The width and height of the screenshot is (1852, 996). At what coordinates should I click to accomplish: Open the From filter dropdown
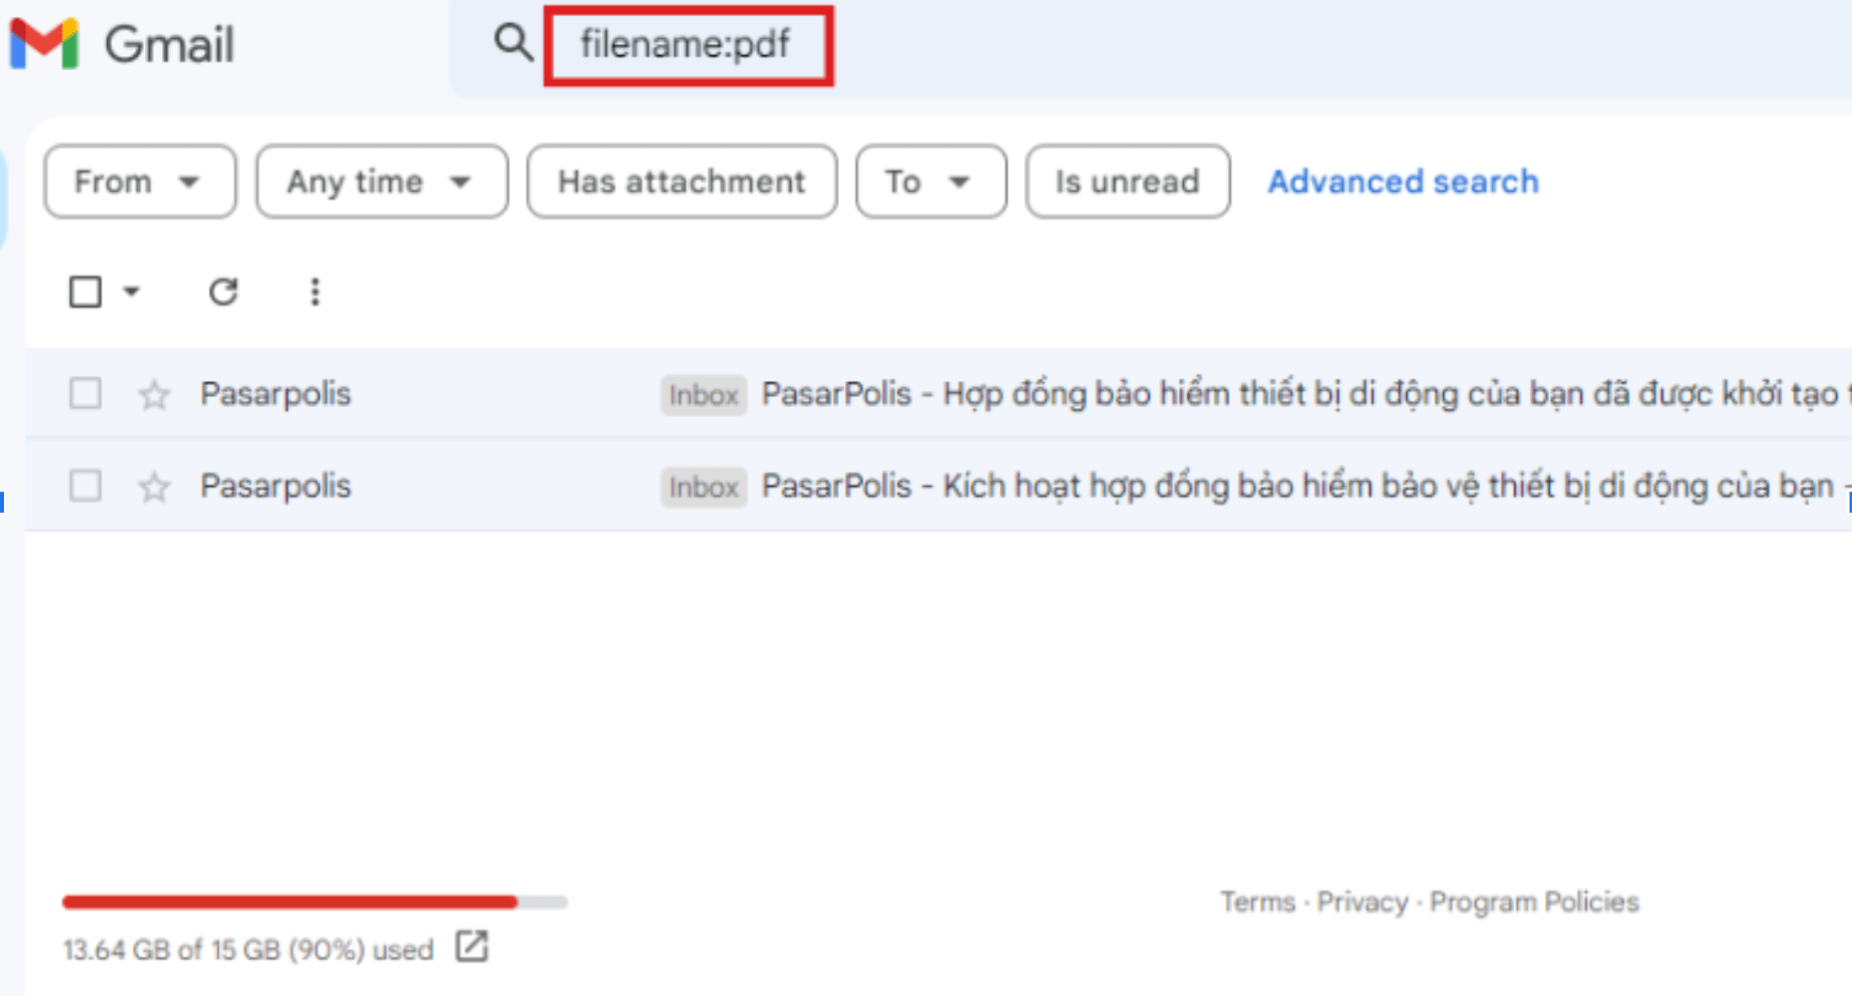click(140, 181)
